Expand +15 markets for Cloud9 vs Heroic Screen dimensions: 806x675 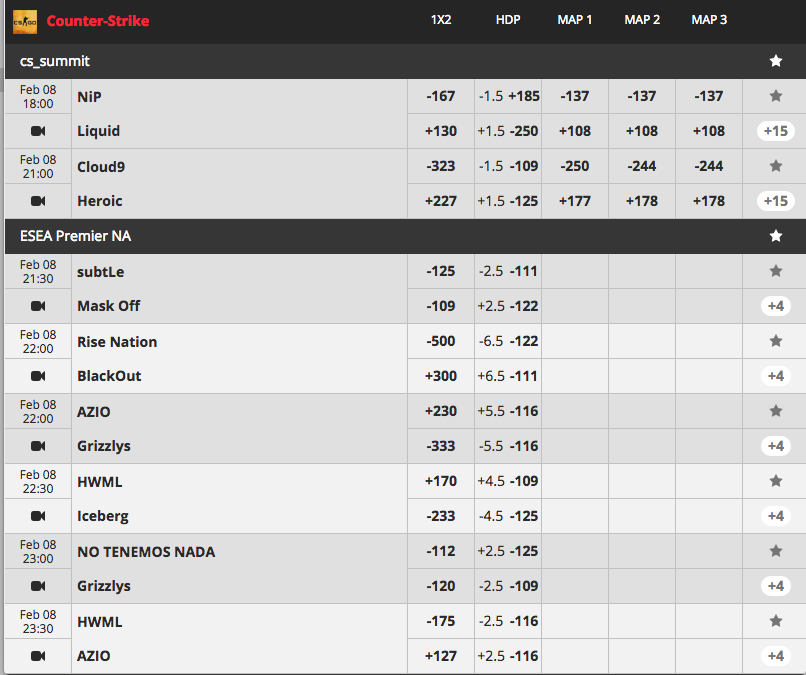[x=776, y=201]
